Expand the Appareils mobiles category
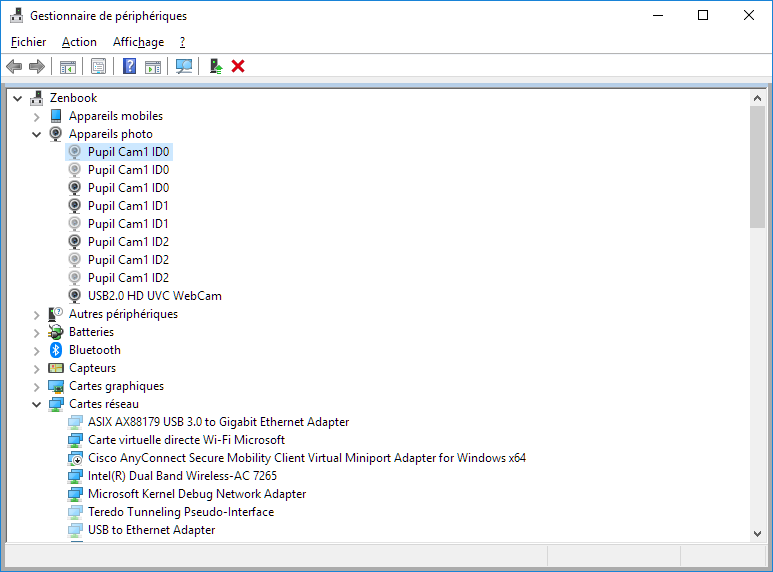This screenshot has width=773, height=572. (36, 117)
